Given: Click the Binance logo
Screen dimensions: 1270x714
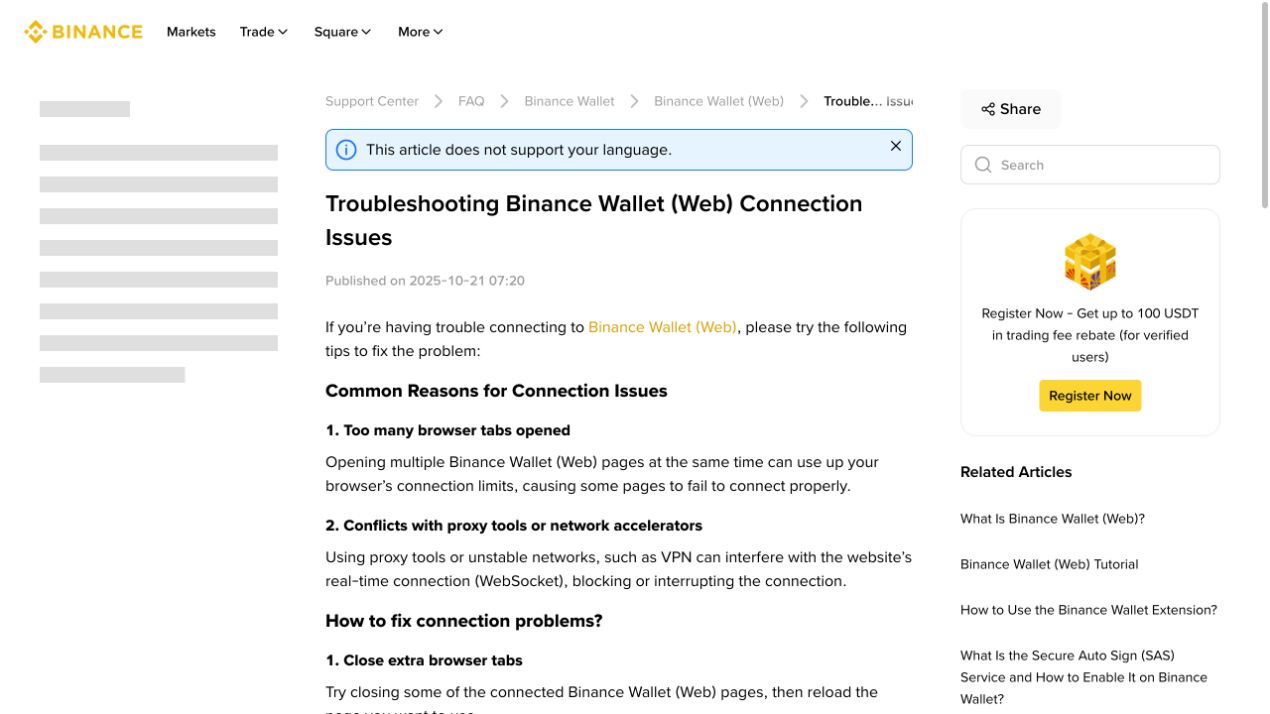Looking at the screenshot, I should pyautogui.click(x=83, y=32).
